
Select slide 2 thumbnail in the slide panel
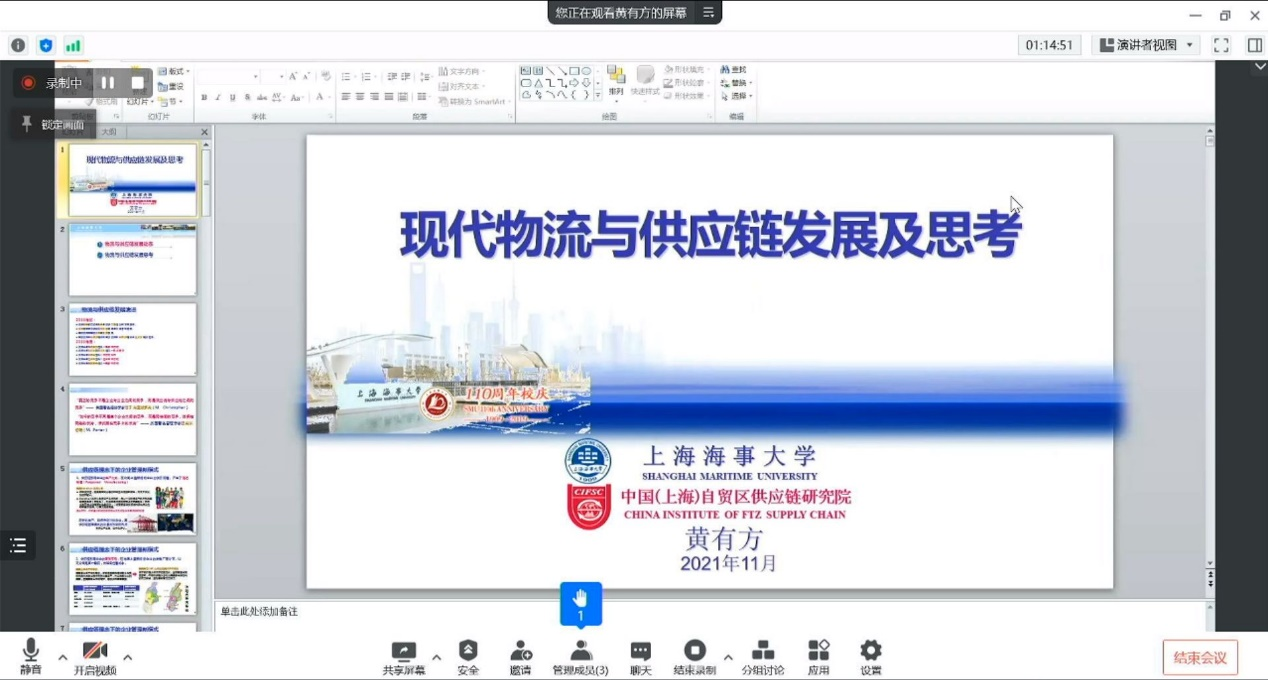pyautogui.click(x=133, y=260)
